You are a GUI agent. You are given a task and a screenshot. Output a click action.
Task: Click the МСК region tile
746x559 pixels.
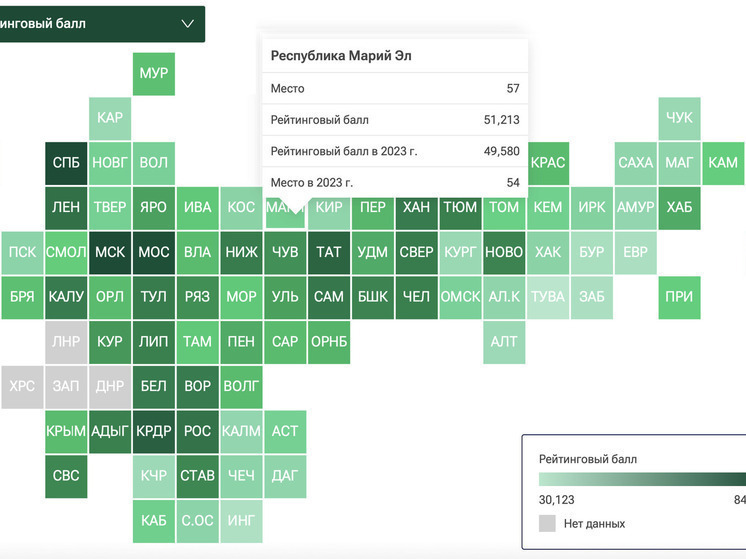(x=110, y=252)
